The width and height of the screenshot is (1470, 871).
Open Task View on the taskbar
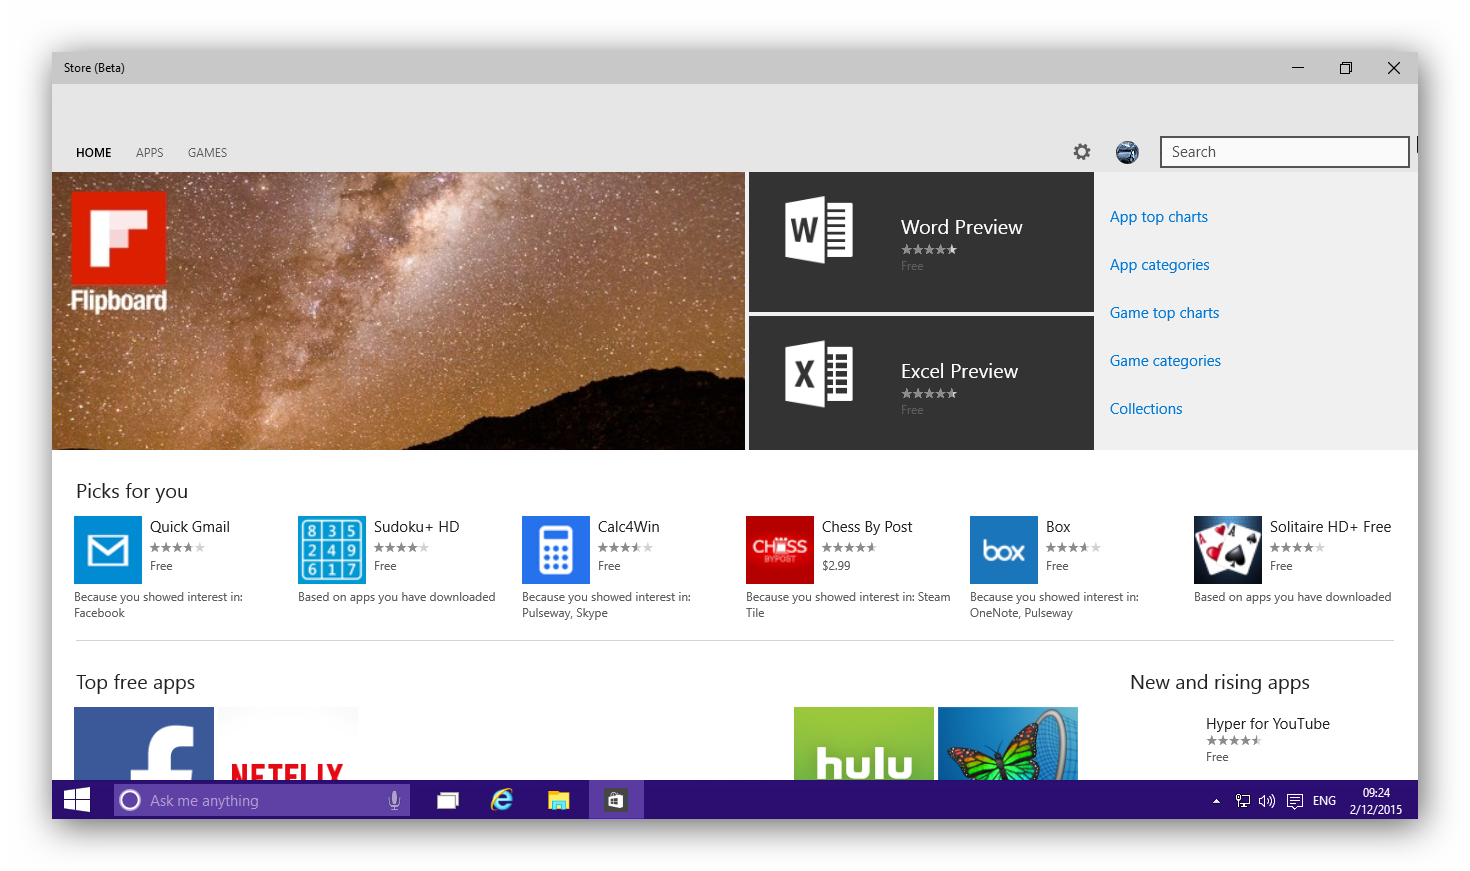coord(448,800)
